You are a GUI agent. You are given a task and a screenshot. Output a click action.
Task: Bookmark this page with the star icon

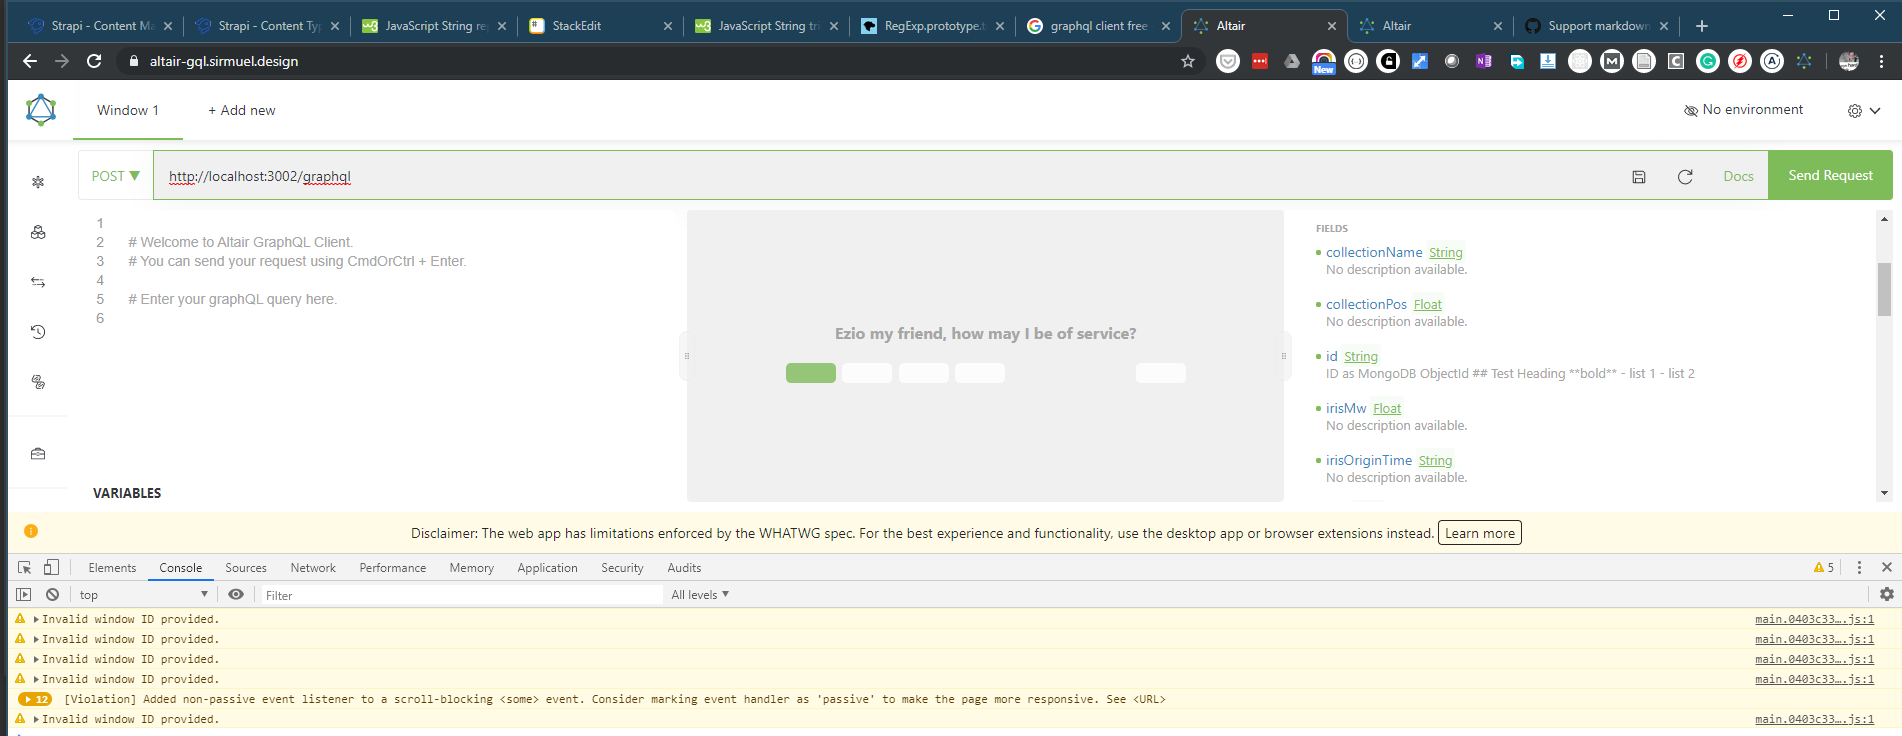pos(1188,61)
